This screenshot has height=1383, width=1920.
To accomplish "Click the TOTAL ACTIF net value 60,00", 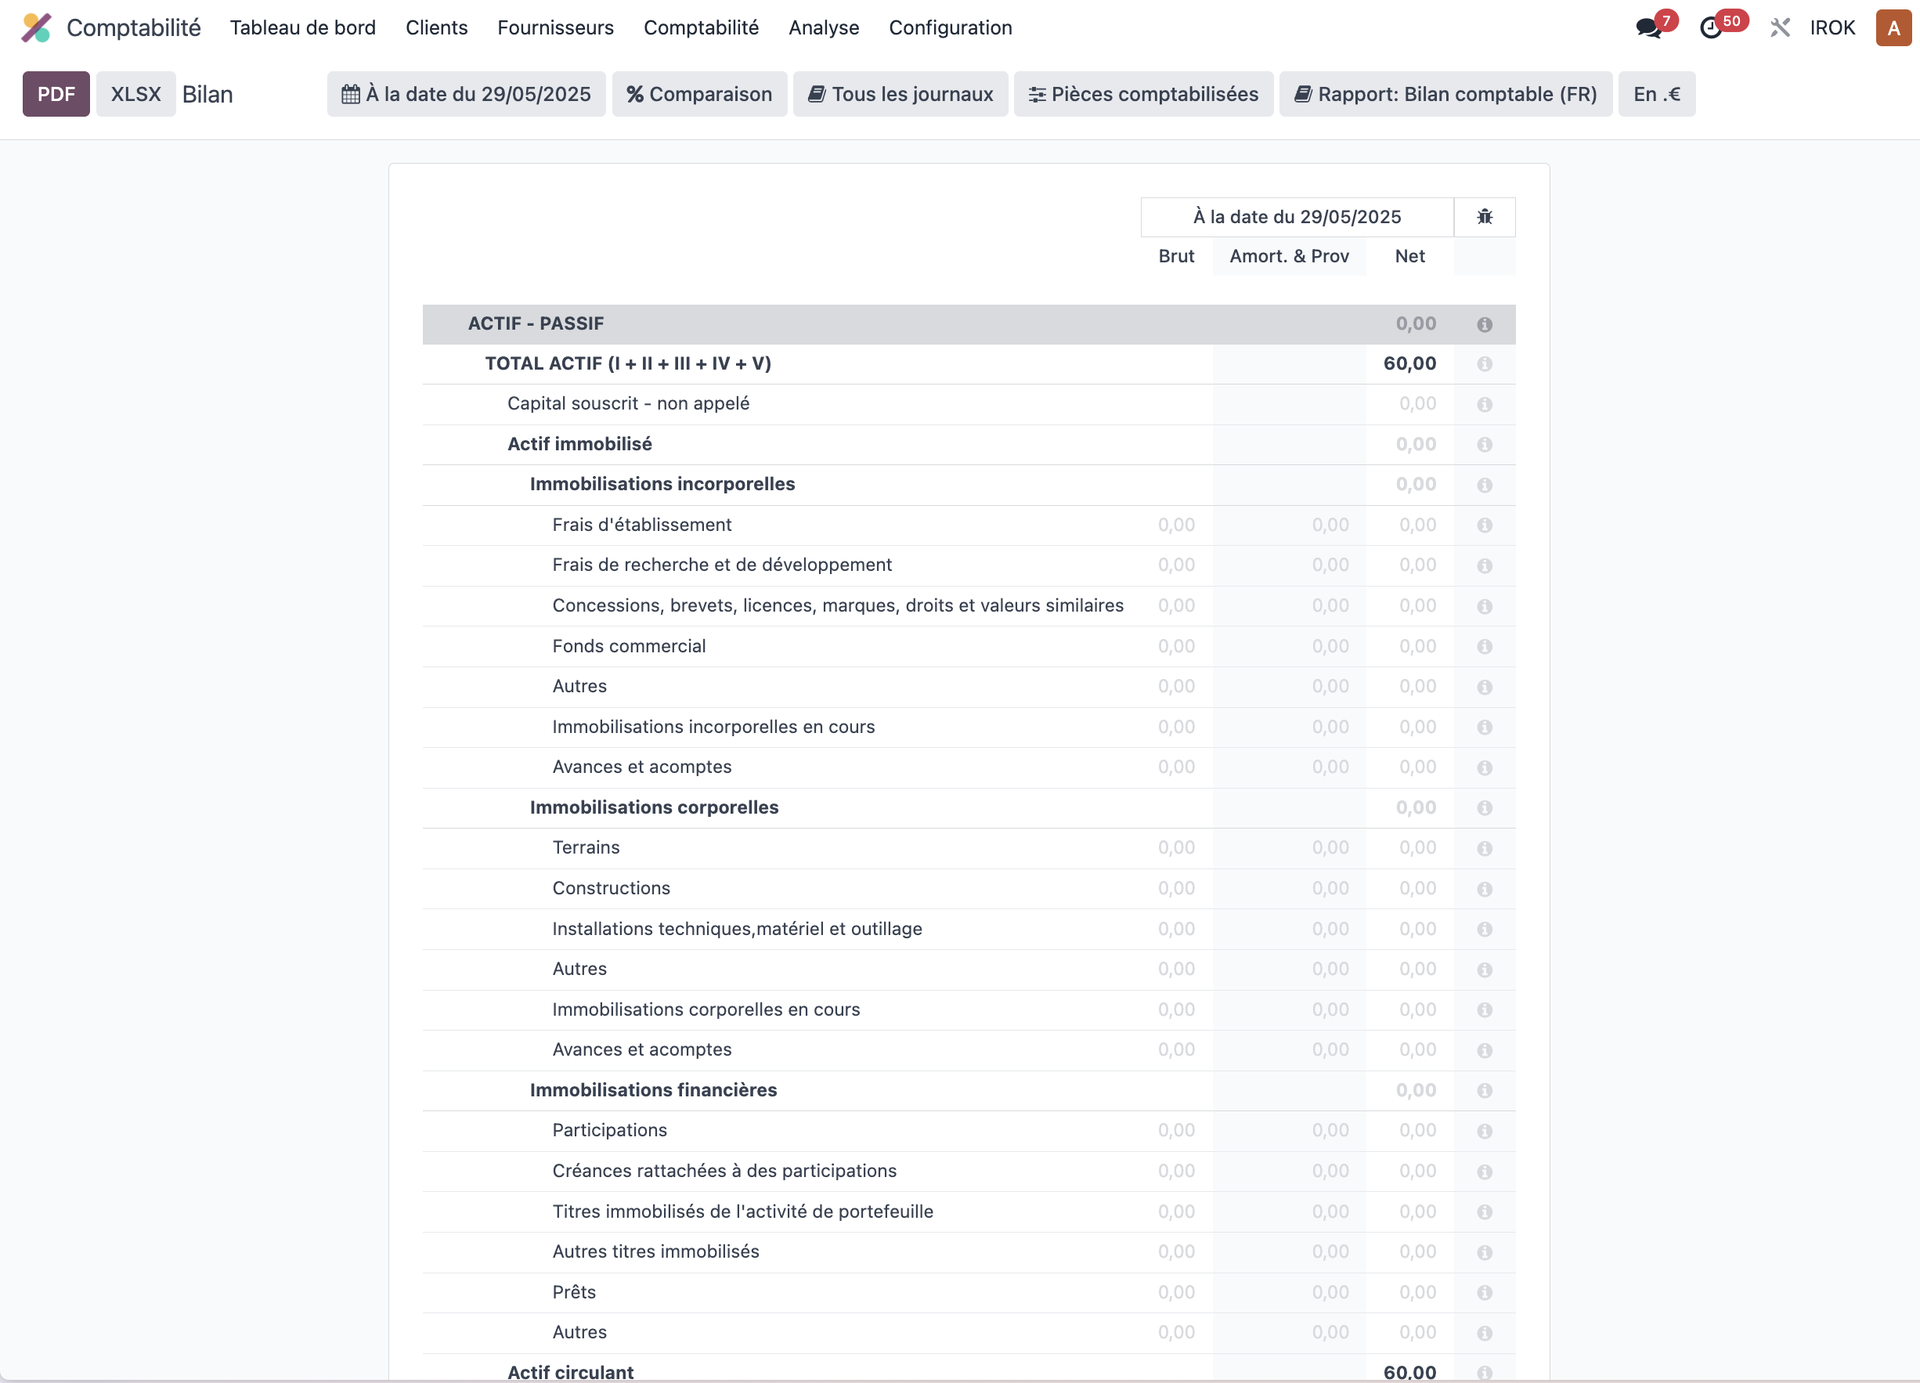I will click(x=1410, y=364).
